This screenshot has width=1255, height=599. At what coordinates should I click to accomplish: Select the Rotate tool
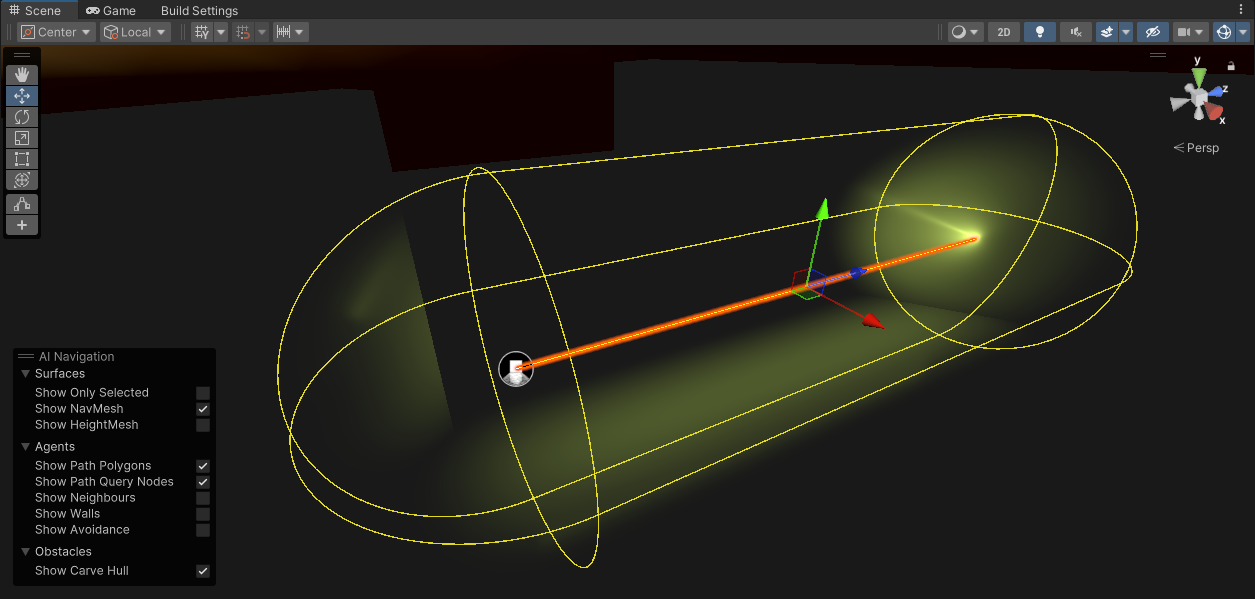(x=21, y=116)
